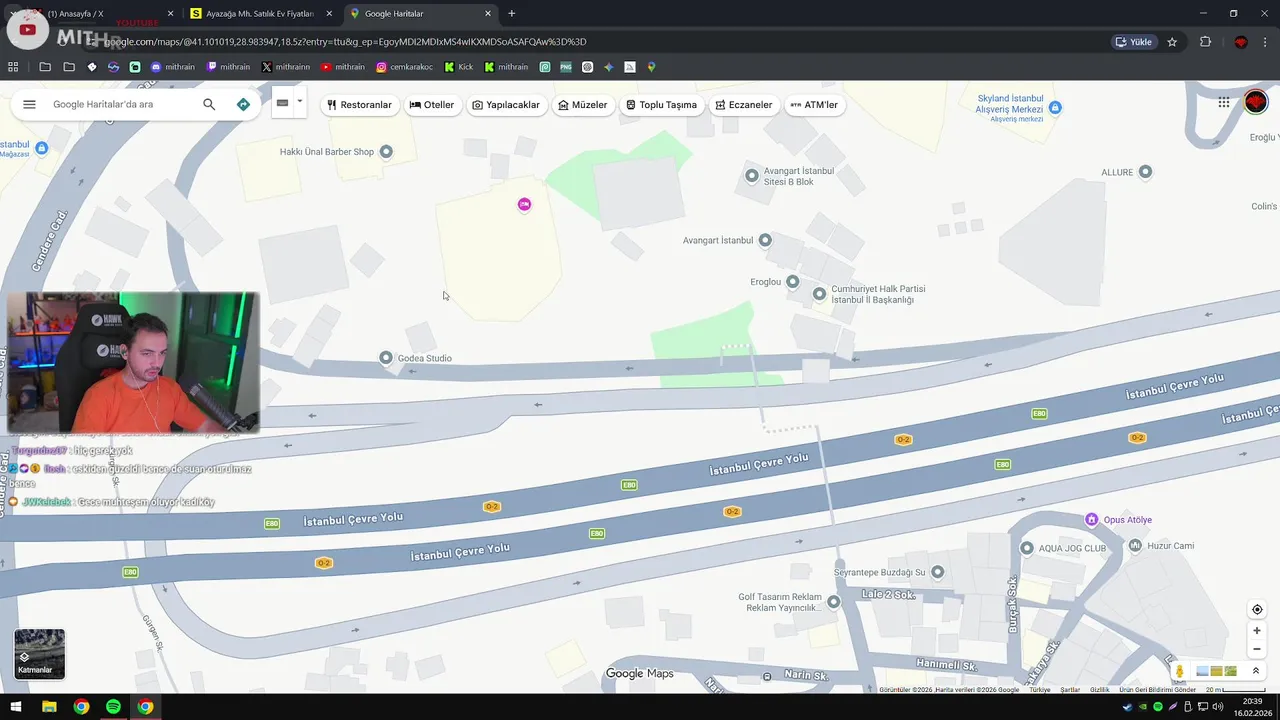Switch to Ayazağa Mh. Satılık Ev Fiyatları tab
Viewport: 1280px width, 720px height.
pyautogui.click(x=260, y=13)
